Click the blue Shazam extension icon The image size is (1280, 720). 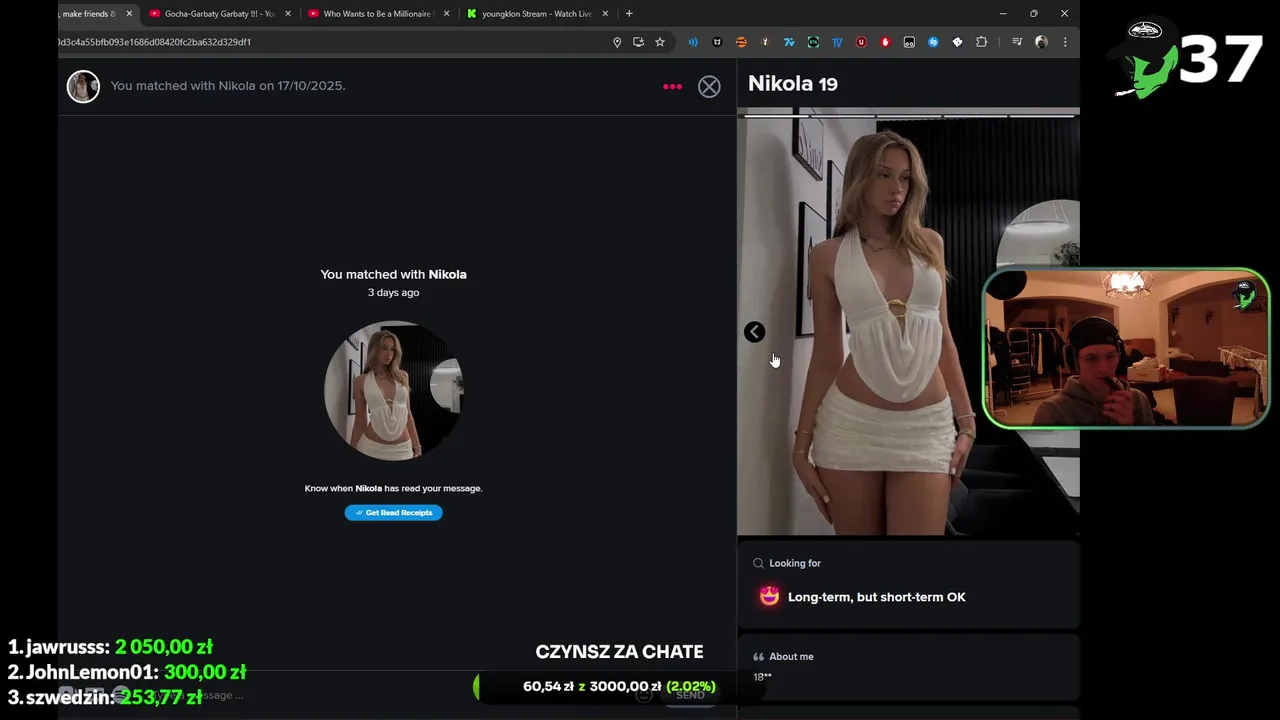933,42
